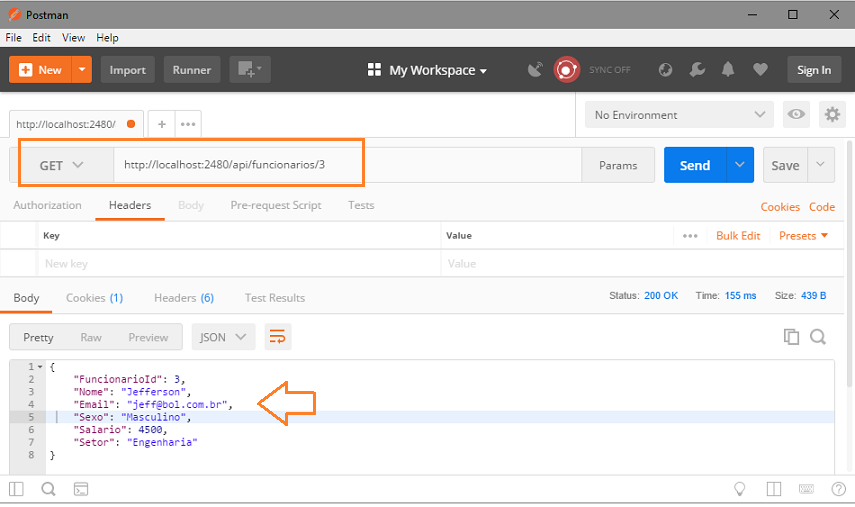The height and width of the screenshot is (507, 855).
Task: Open the help question mark icon
Action: pyautogui.click(x=839, y=489)
